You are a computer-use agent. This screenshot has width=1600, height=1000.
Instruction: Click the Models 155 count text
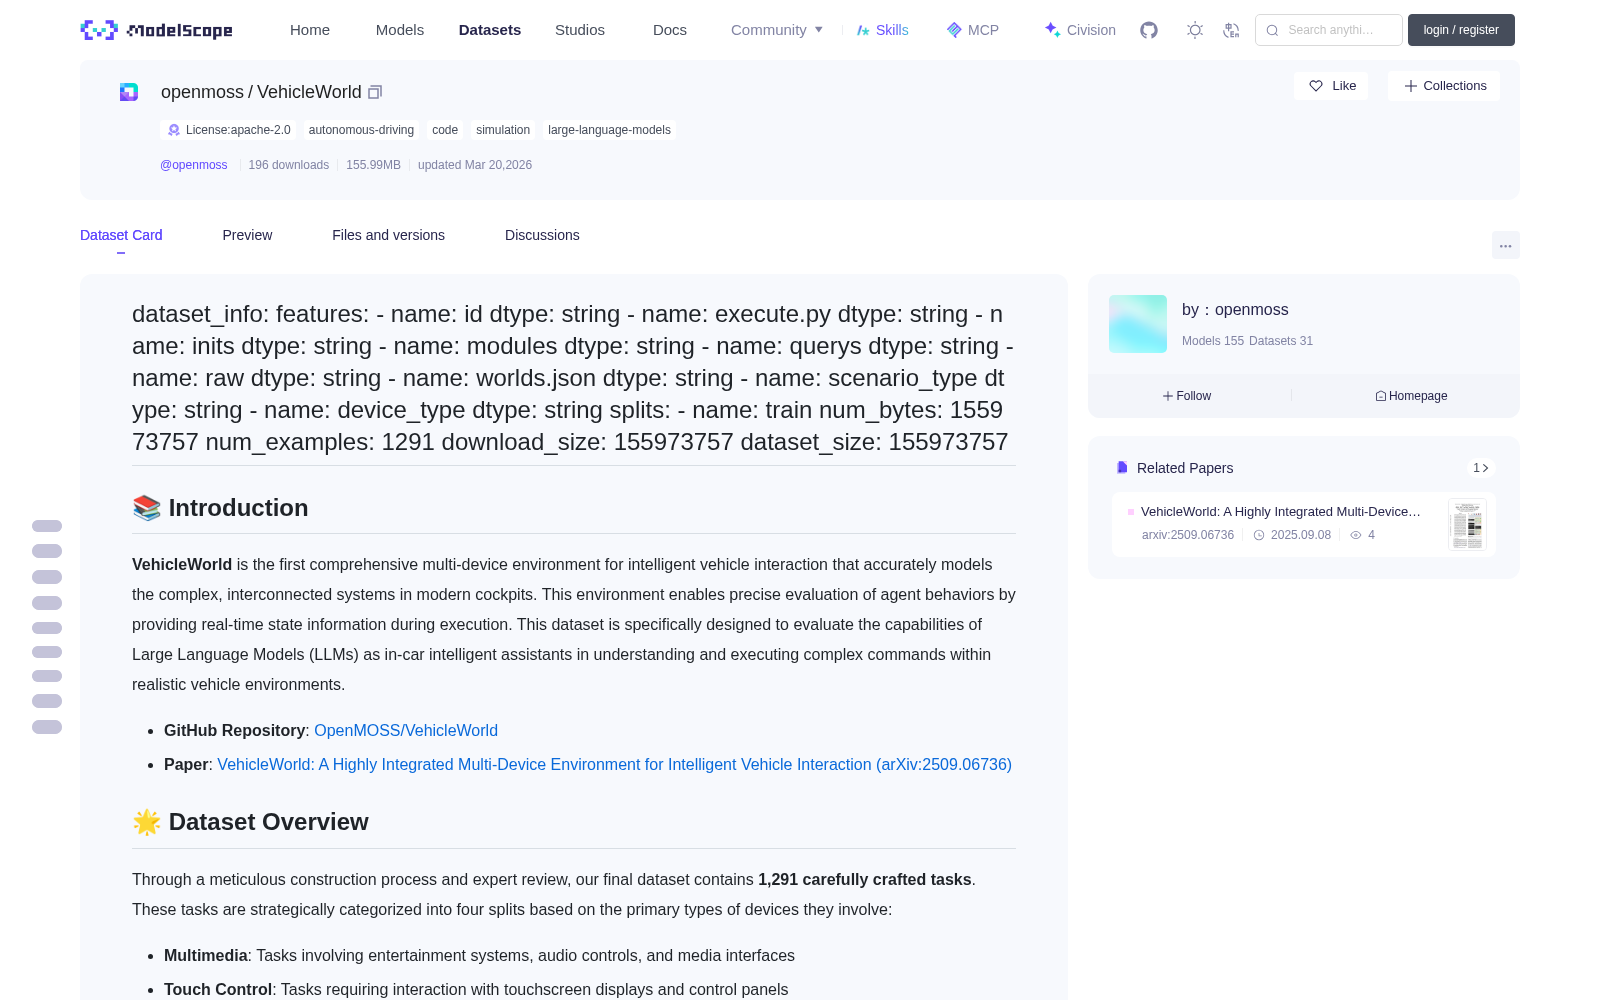coord(1213,341)
